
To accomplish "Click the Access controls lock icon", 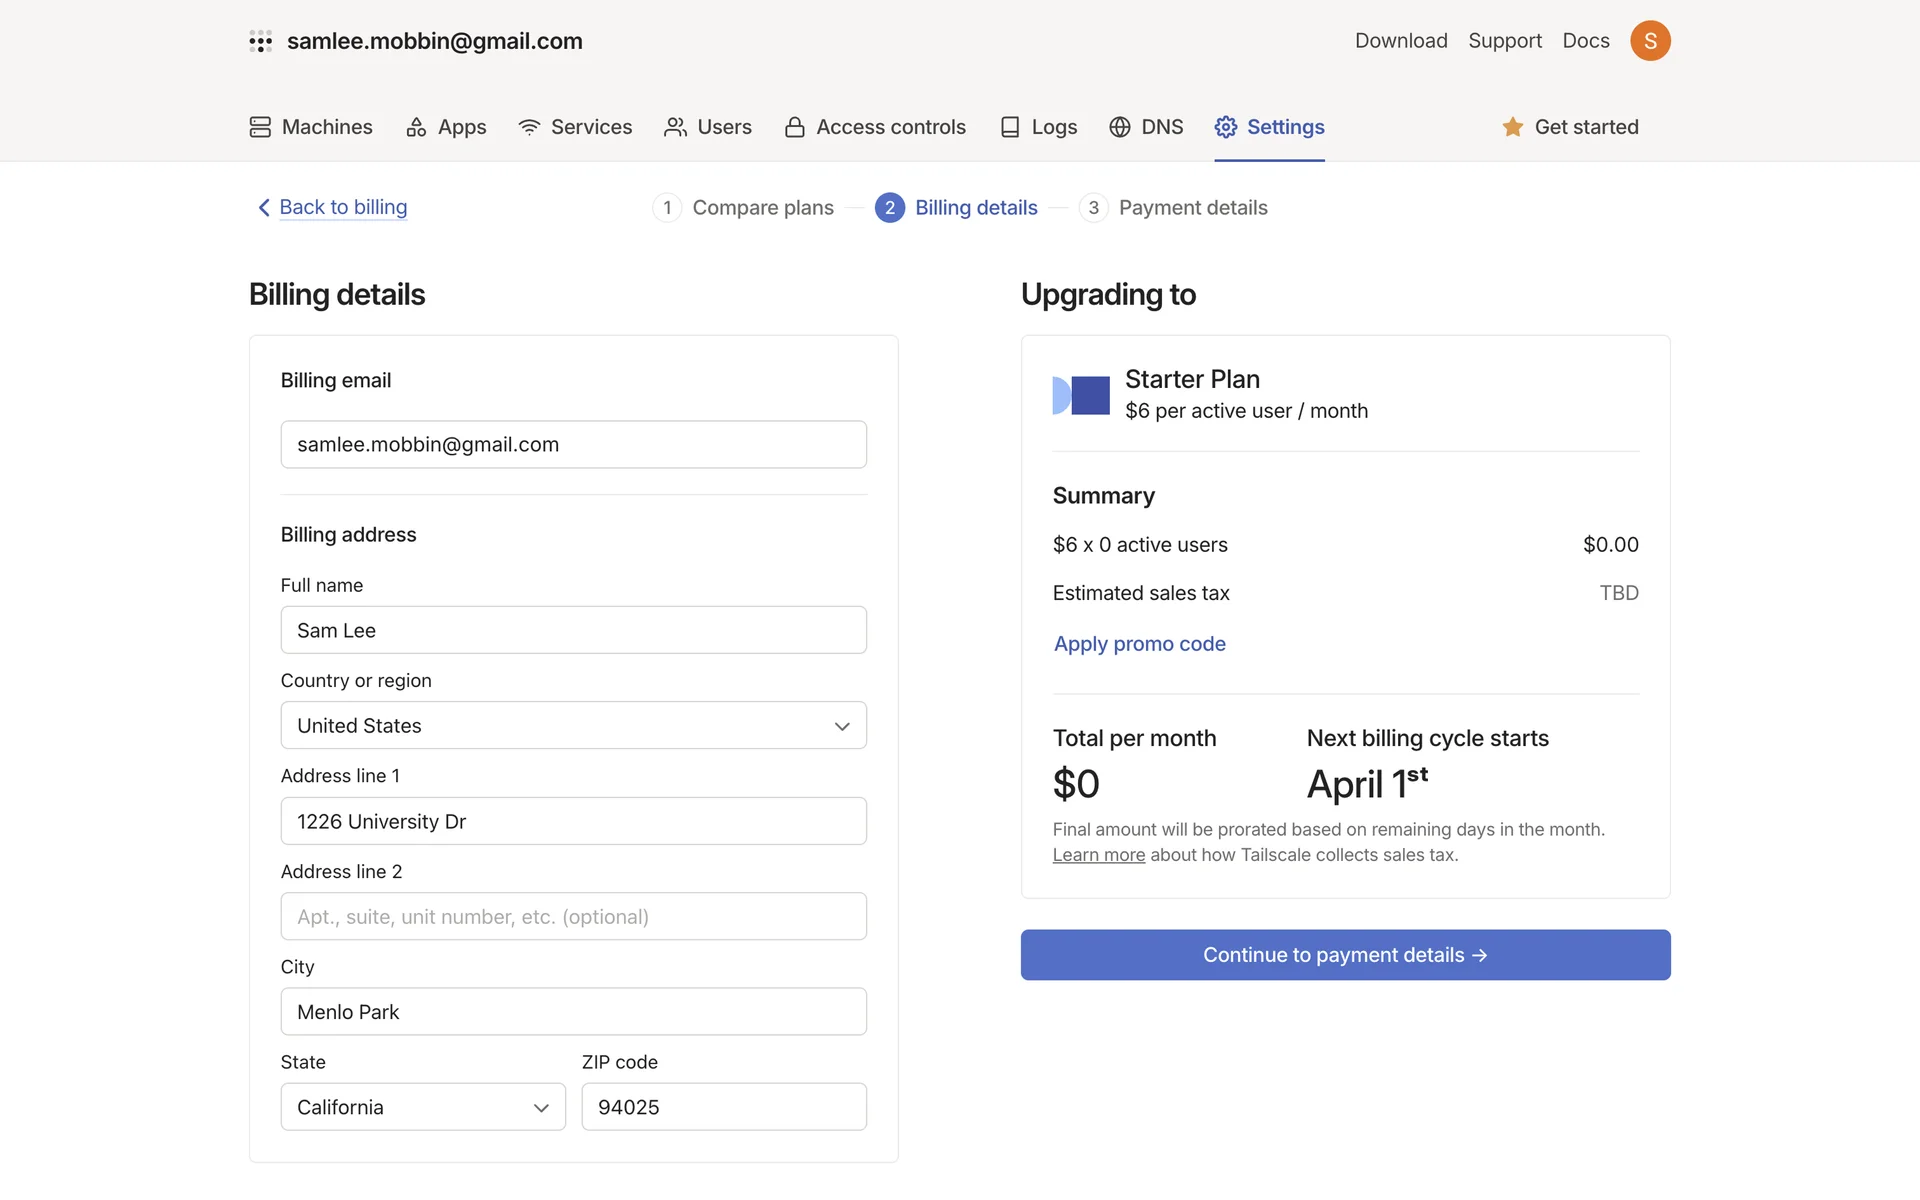I will tap(795, 127).
